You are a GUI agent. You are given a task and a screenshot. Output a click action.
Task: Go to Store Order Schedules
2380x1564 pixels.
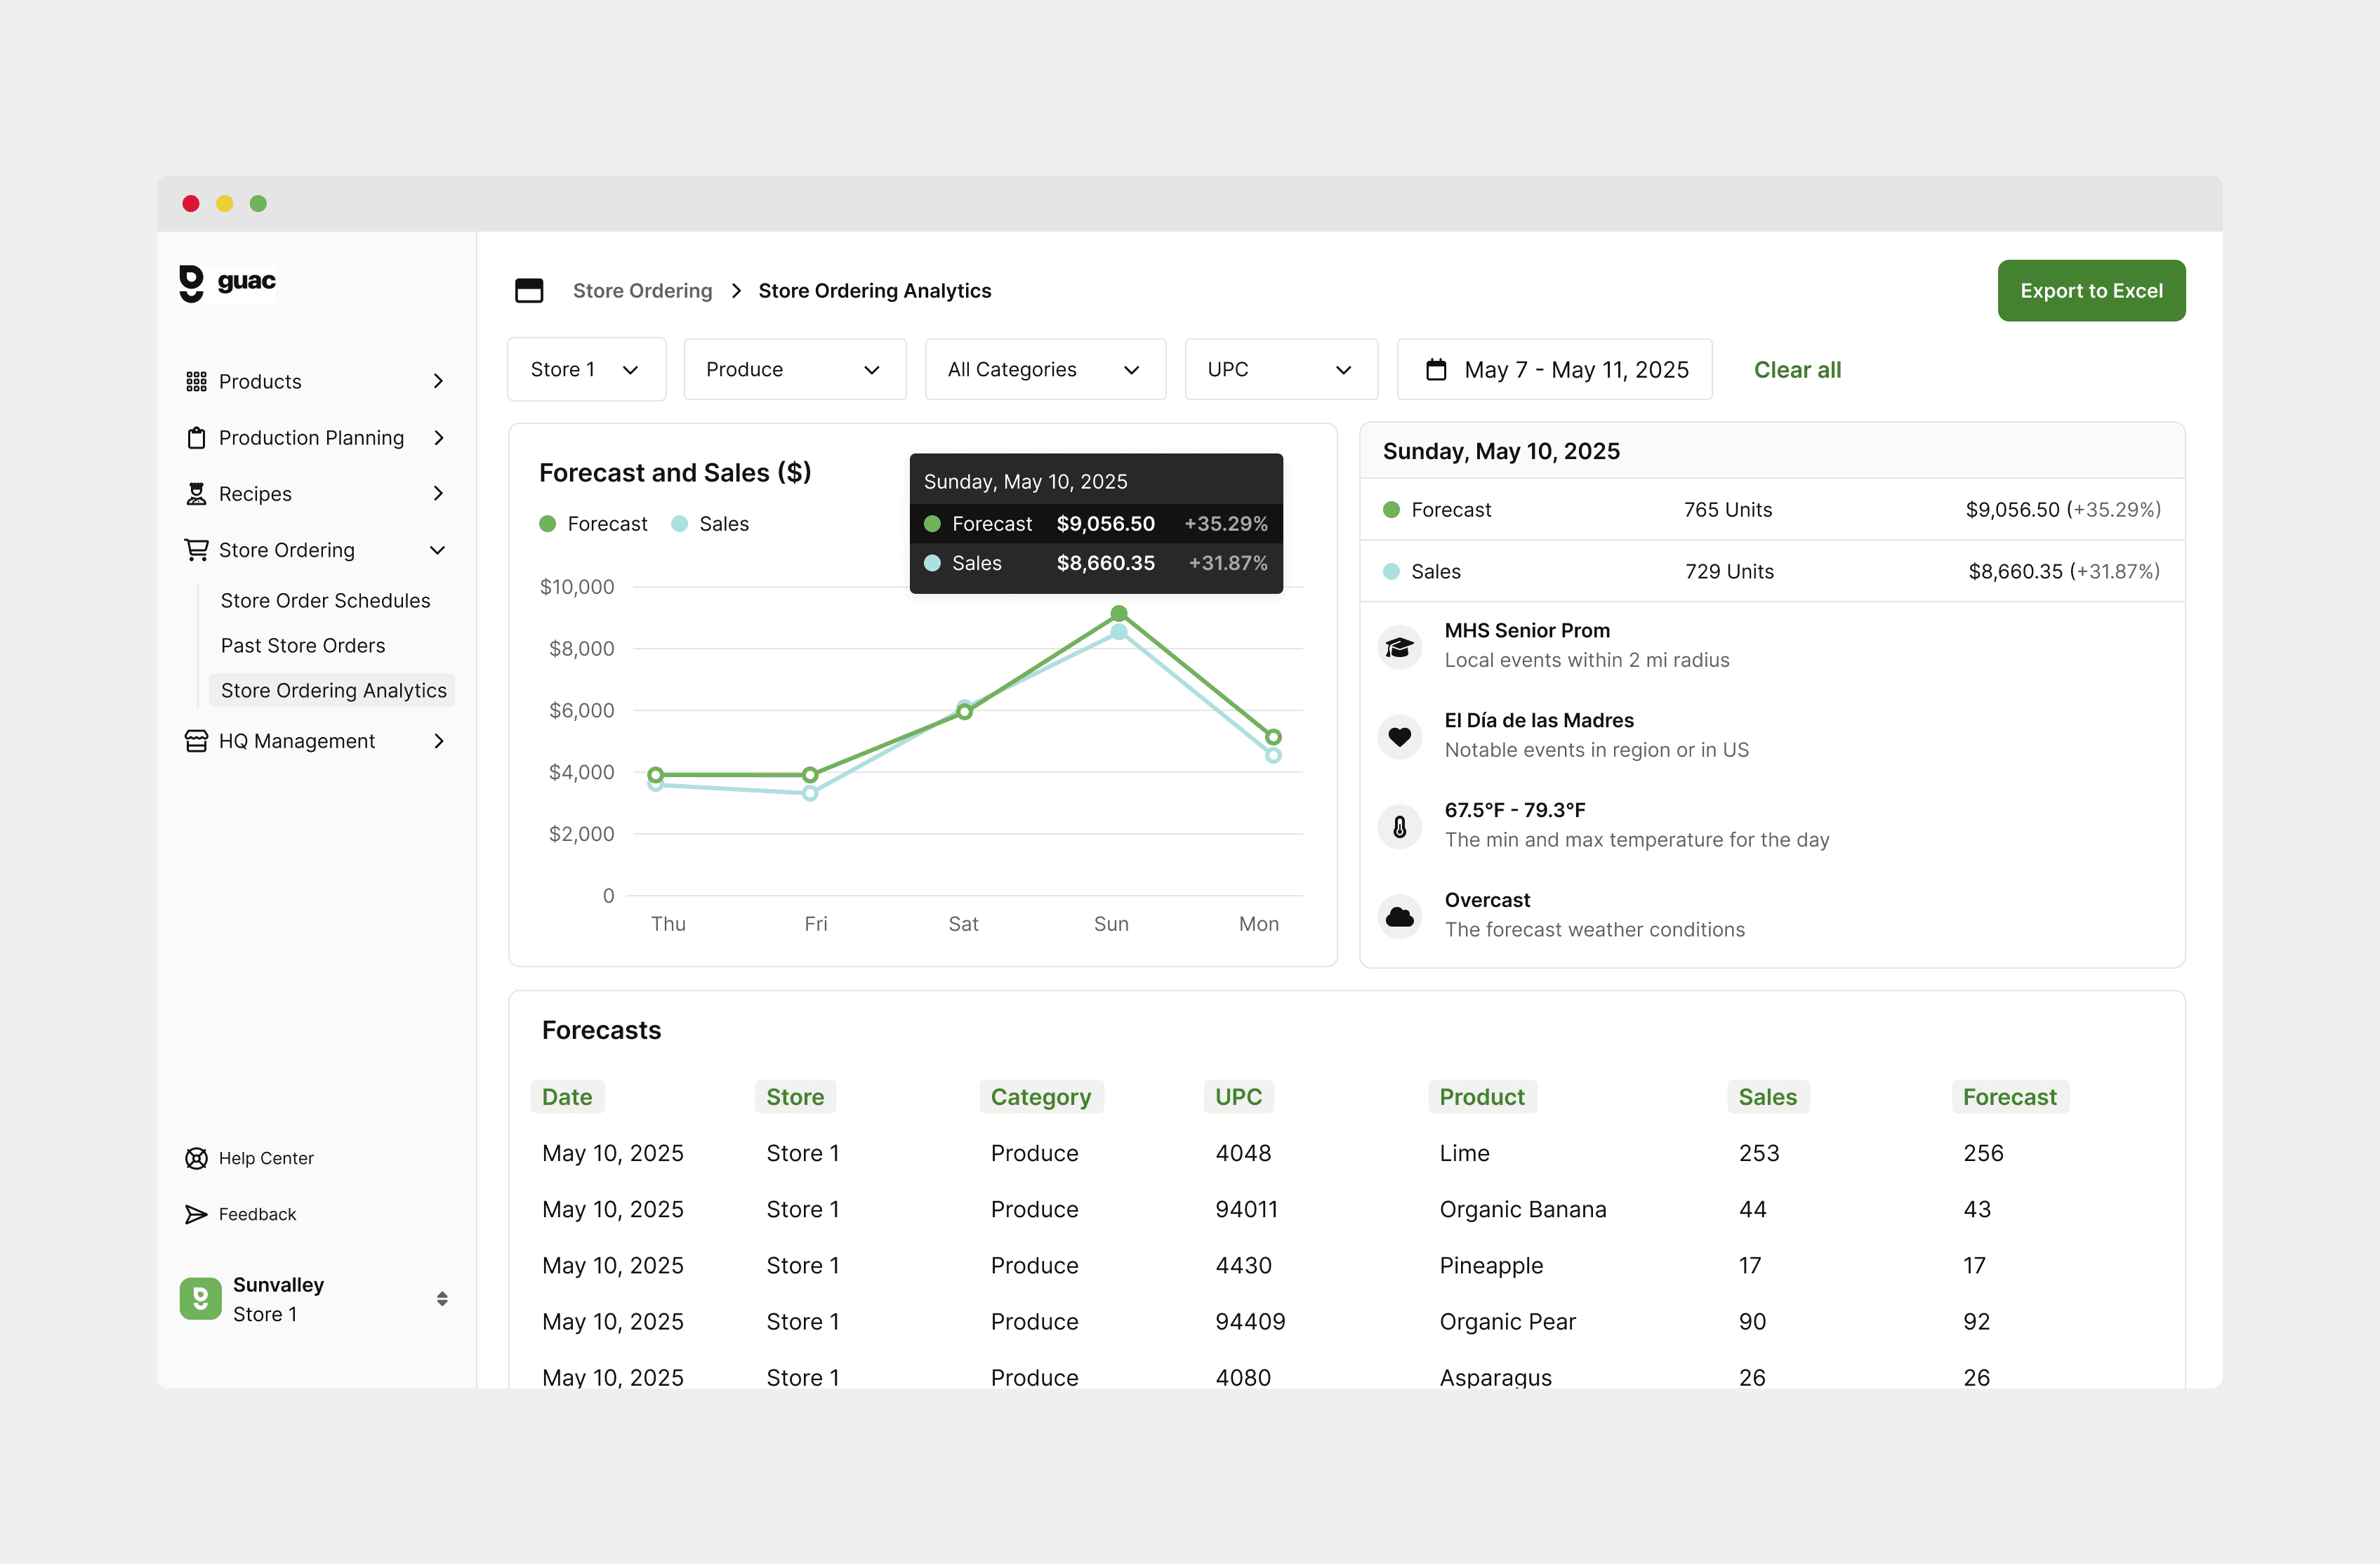coord(325,600)
